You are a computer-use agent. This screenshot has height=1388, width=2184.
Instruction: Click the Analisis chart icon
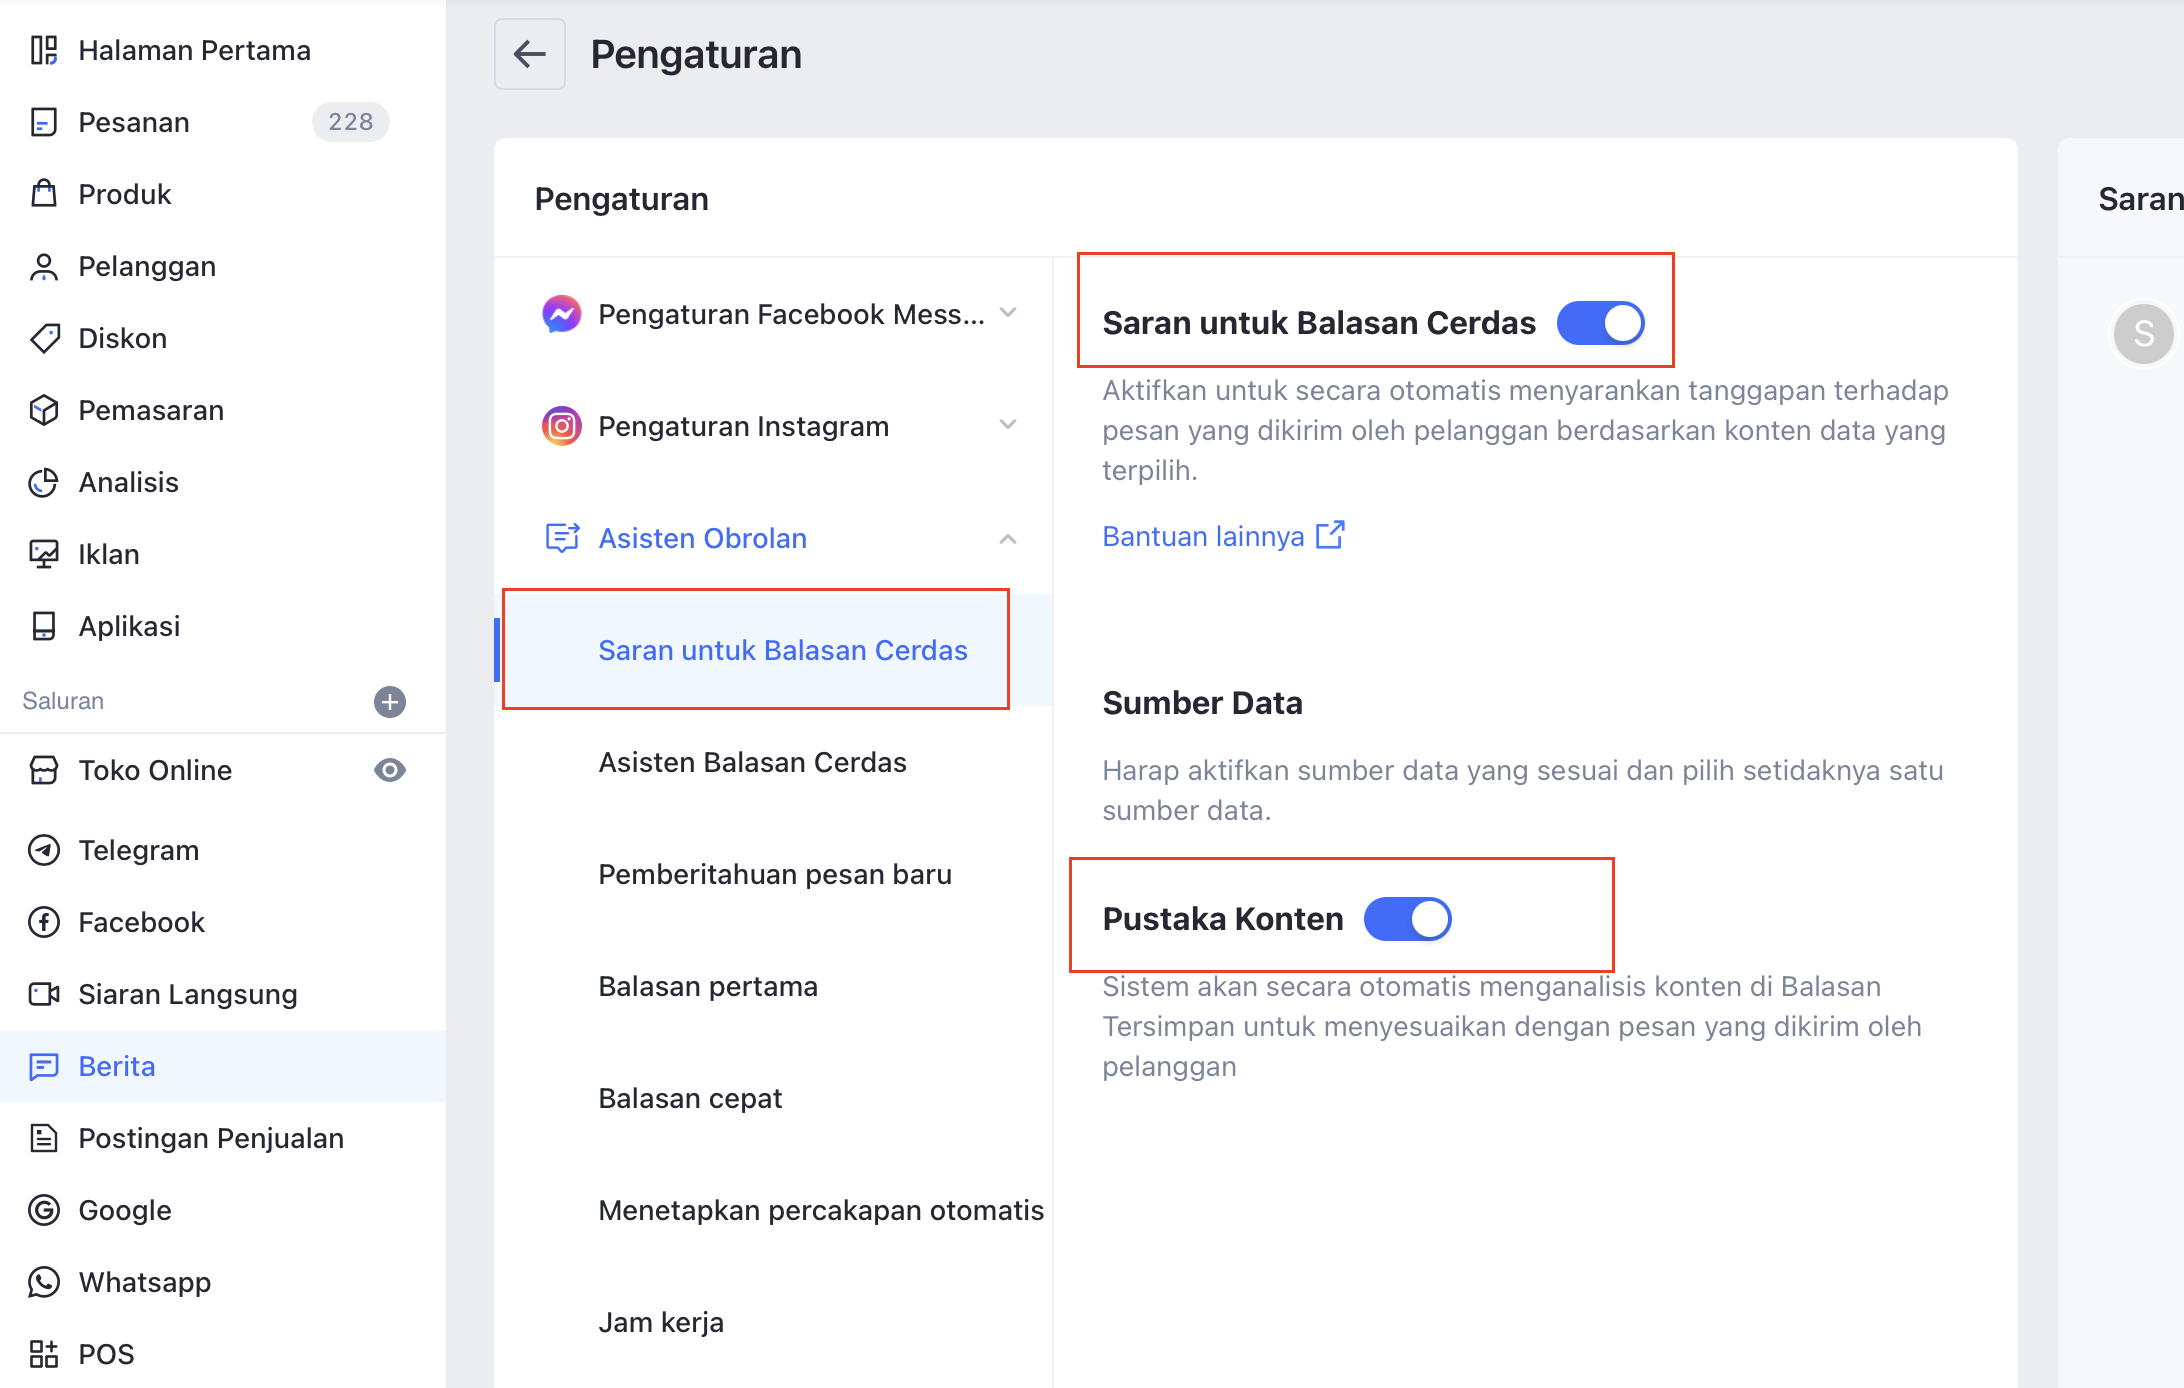tap(44, 482)
